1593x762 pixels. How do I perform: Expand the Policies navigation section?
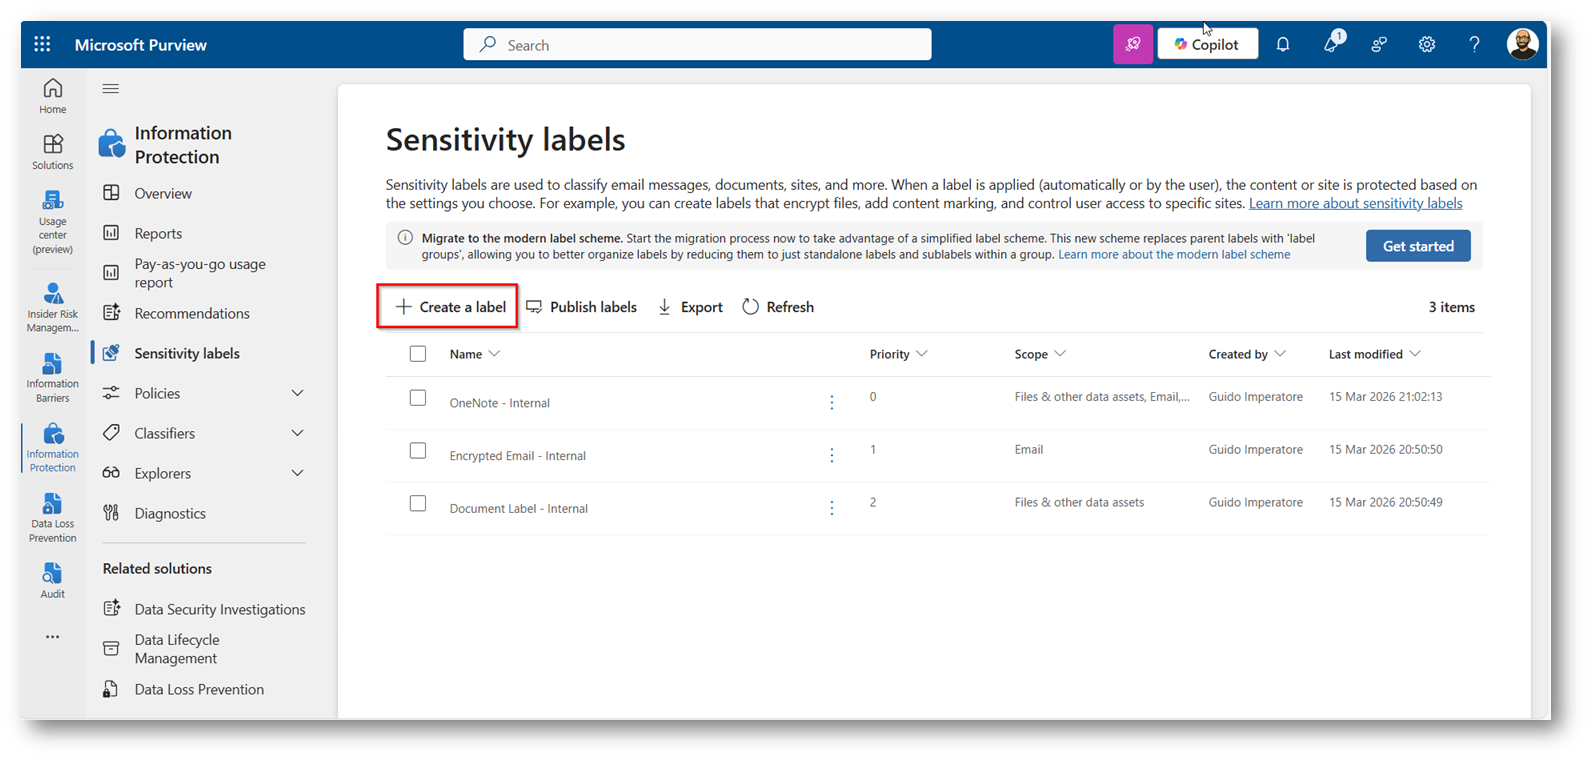[297, 393]
